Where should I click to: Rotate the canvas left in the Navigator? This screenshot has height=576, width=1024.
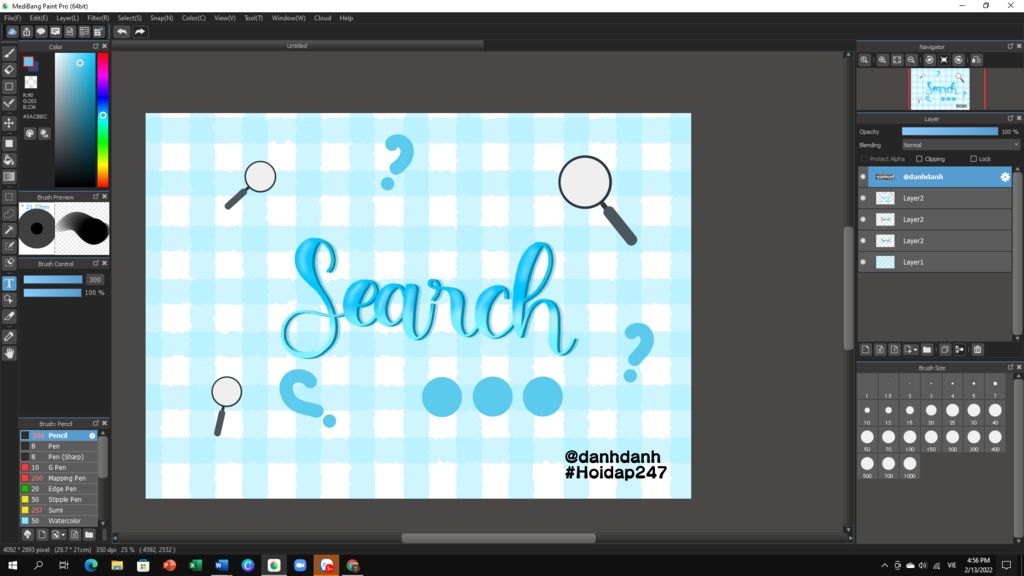point(929,60)
